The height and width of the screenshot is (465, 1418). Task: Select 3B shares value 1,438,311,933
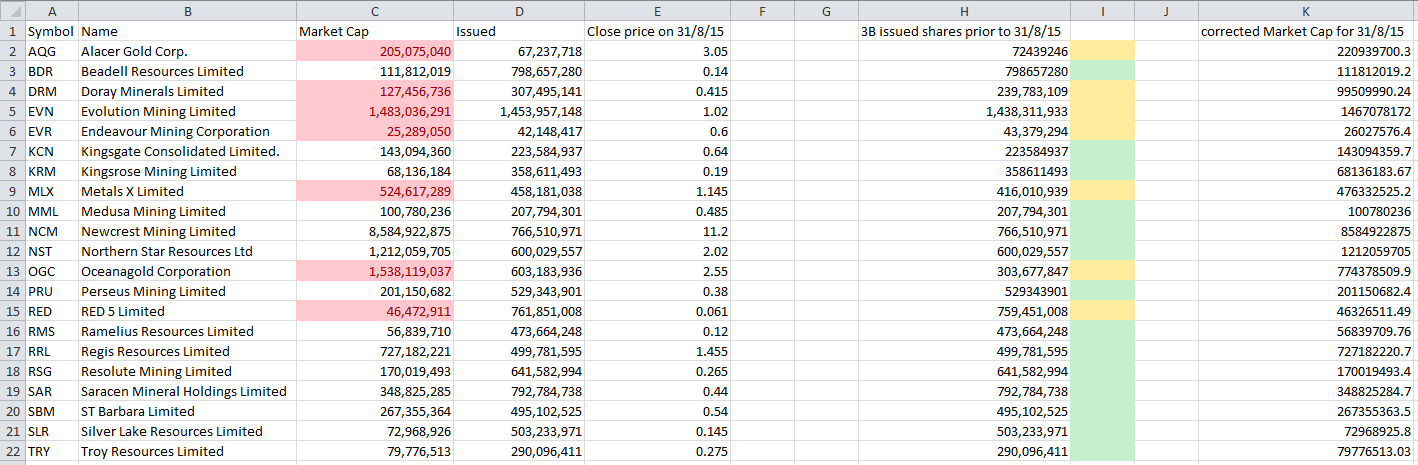pyautogui.click(x=964, y=111)
